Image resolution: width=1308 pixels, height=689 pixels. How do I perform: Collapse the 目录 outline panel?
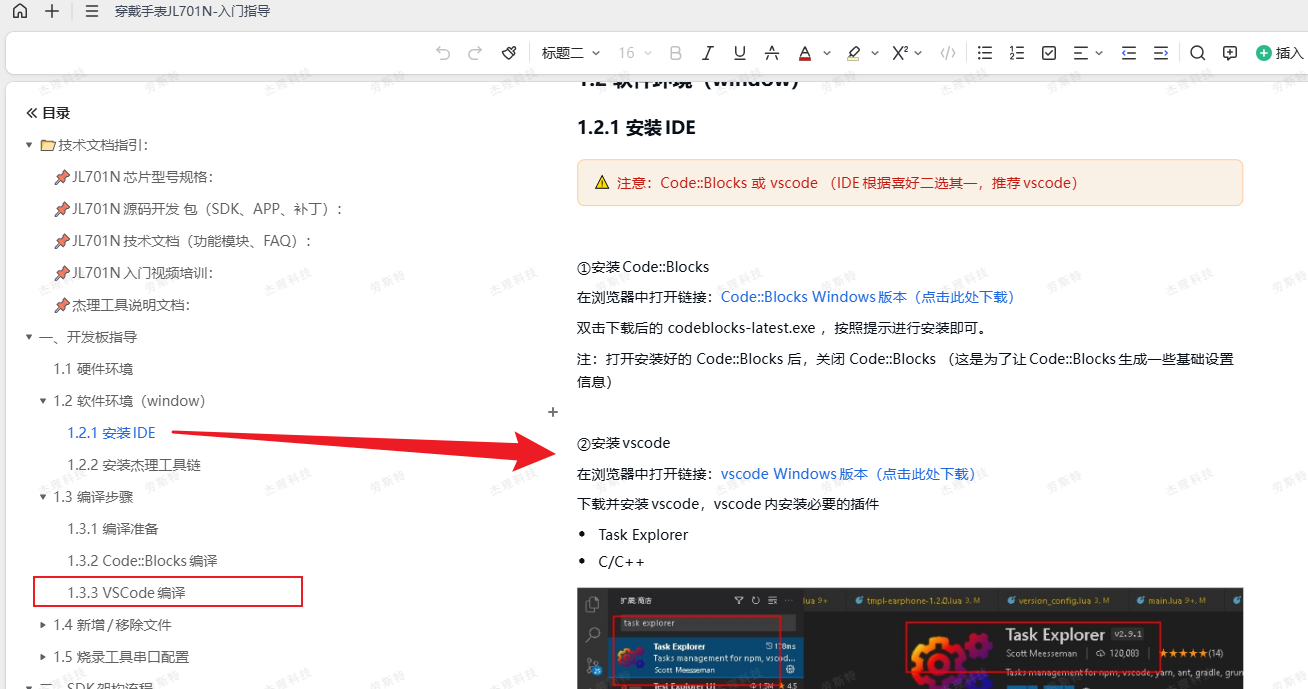[32, 113]
